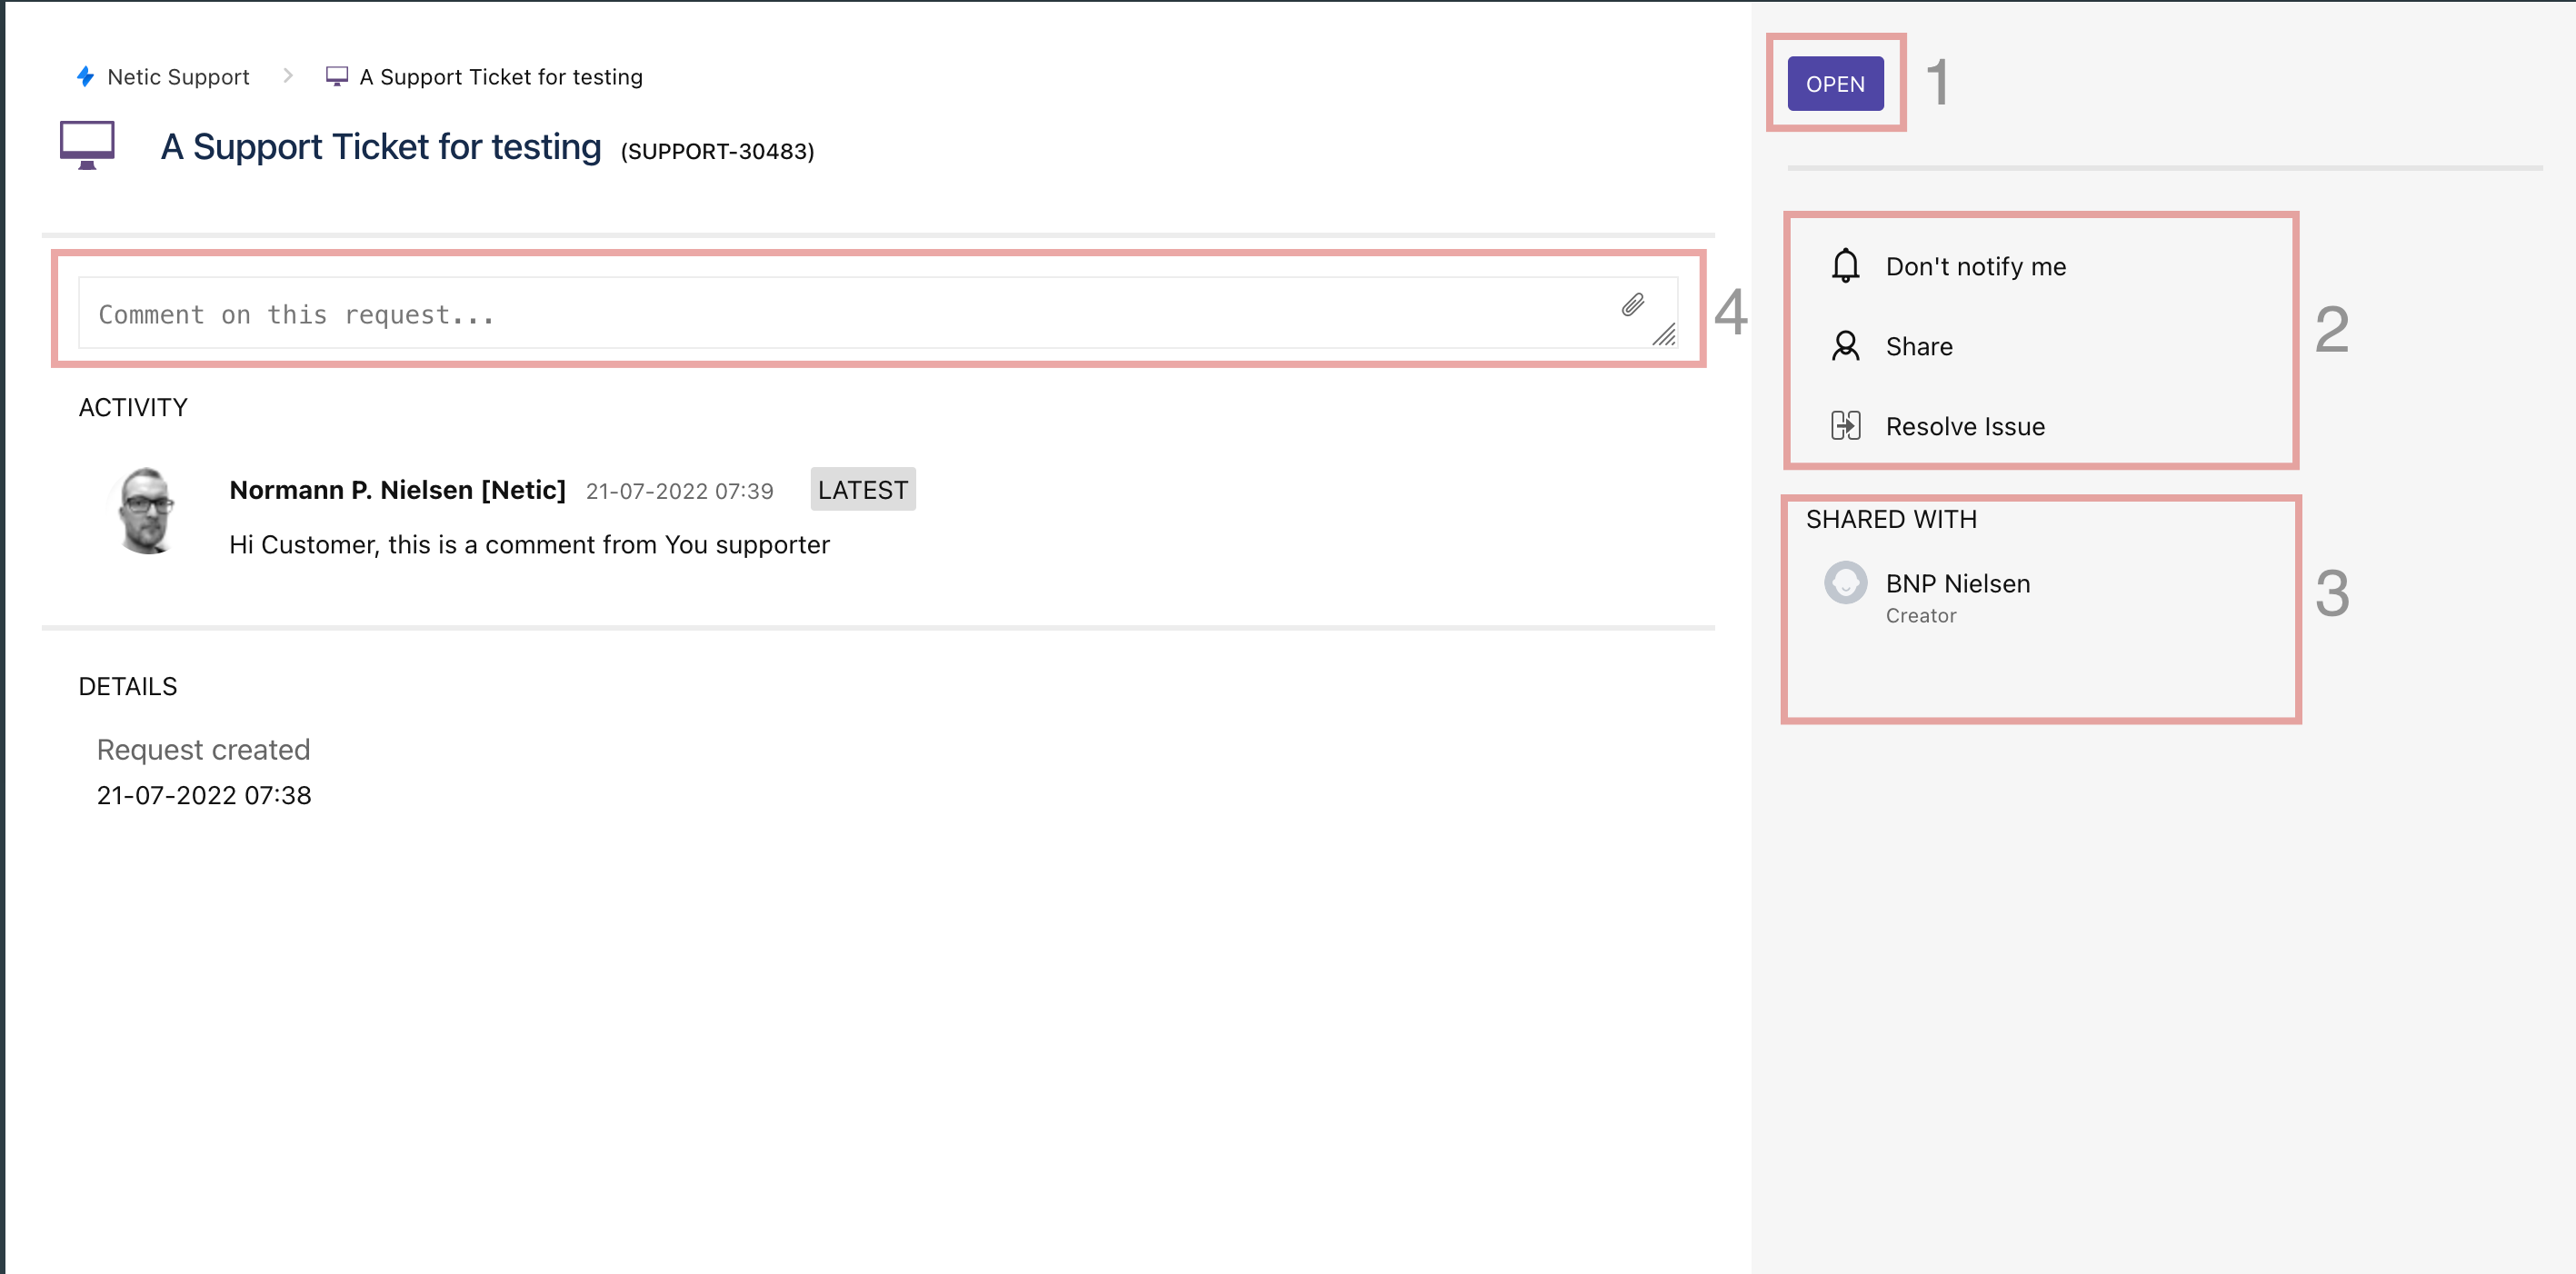The height and width of the screenshot is (1274, 2576).
Task: Click the LATEST badge
Action: (862, 489)
